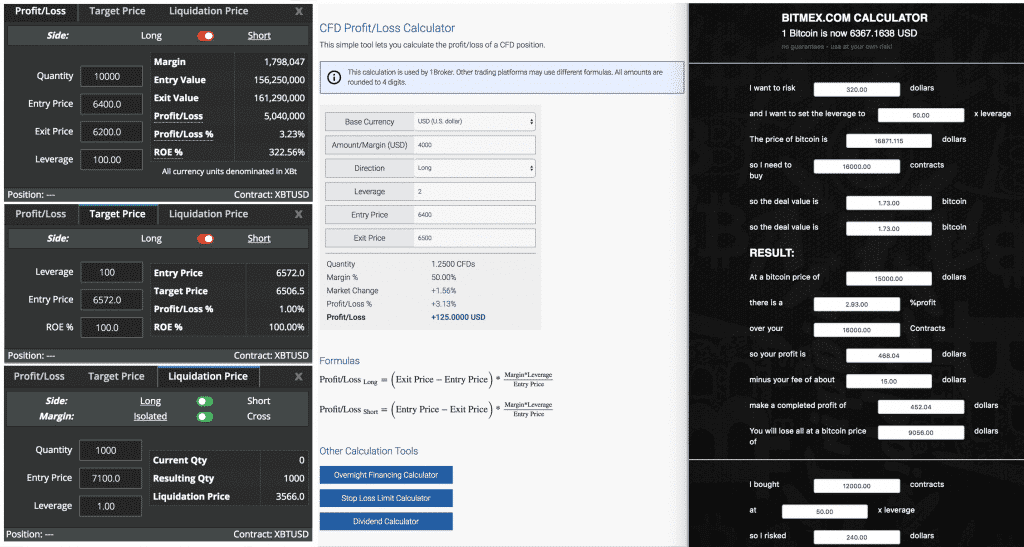Close the Target Price calculator panel
This screenshot has width=1024, height=547.
click(298, 214)
